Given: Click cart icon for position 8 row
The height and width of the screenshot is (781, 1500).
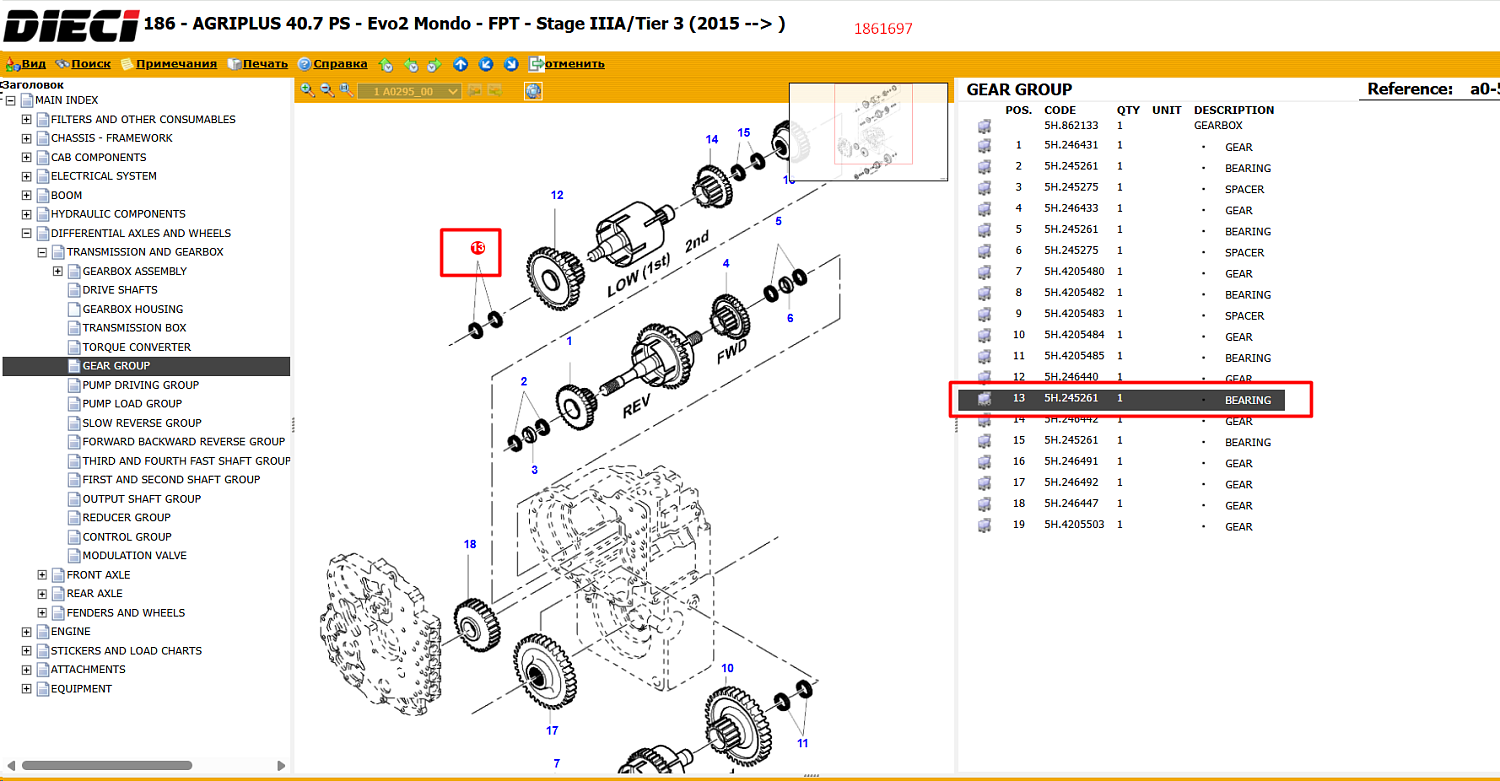Looking at the screenshot, I should click(984, 293).
